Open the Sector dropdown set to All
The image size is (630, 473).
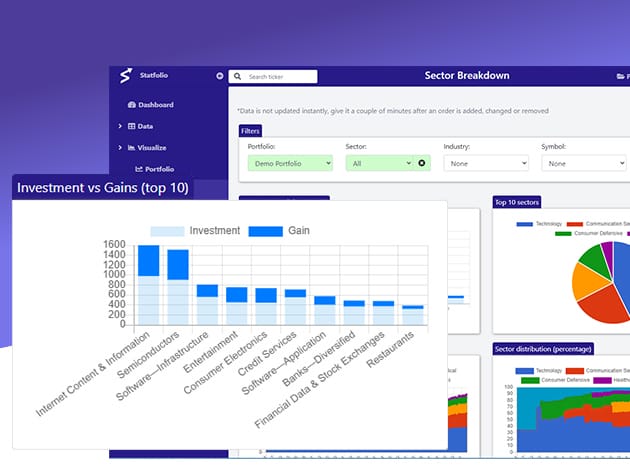[379, 163]
